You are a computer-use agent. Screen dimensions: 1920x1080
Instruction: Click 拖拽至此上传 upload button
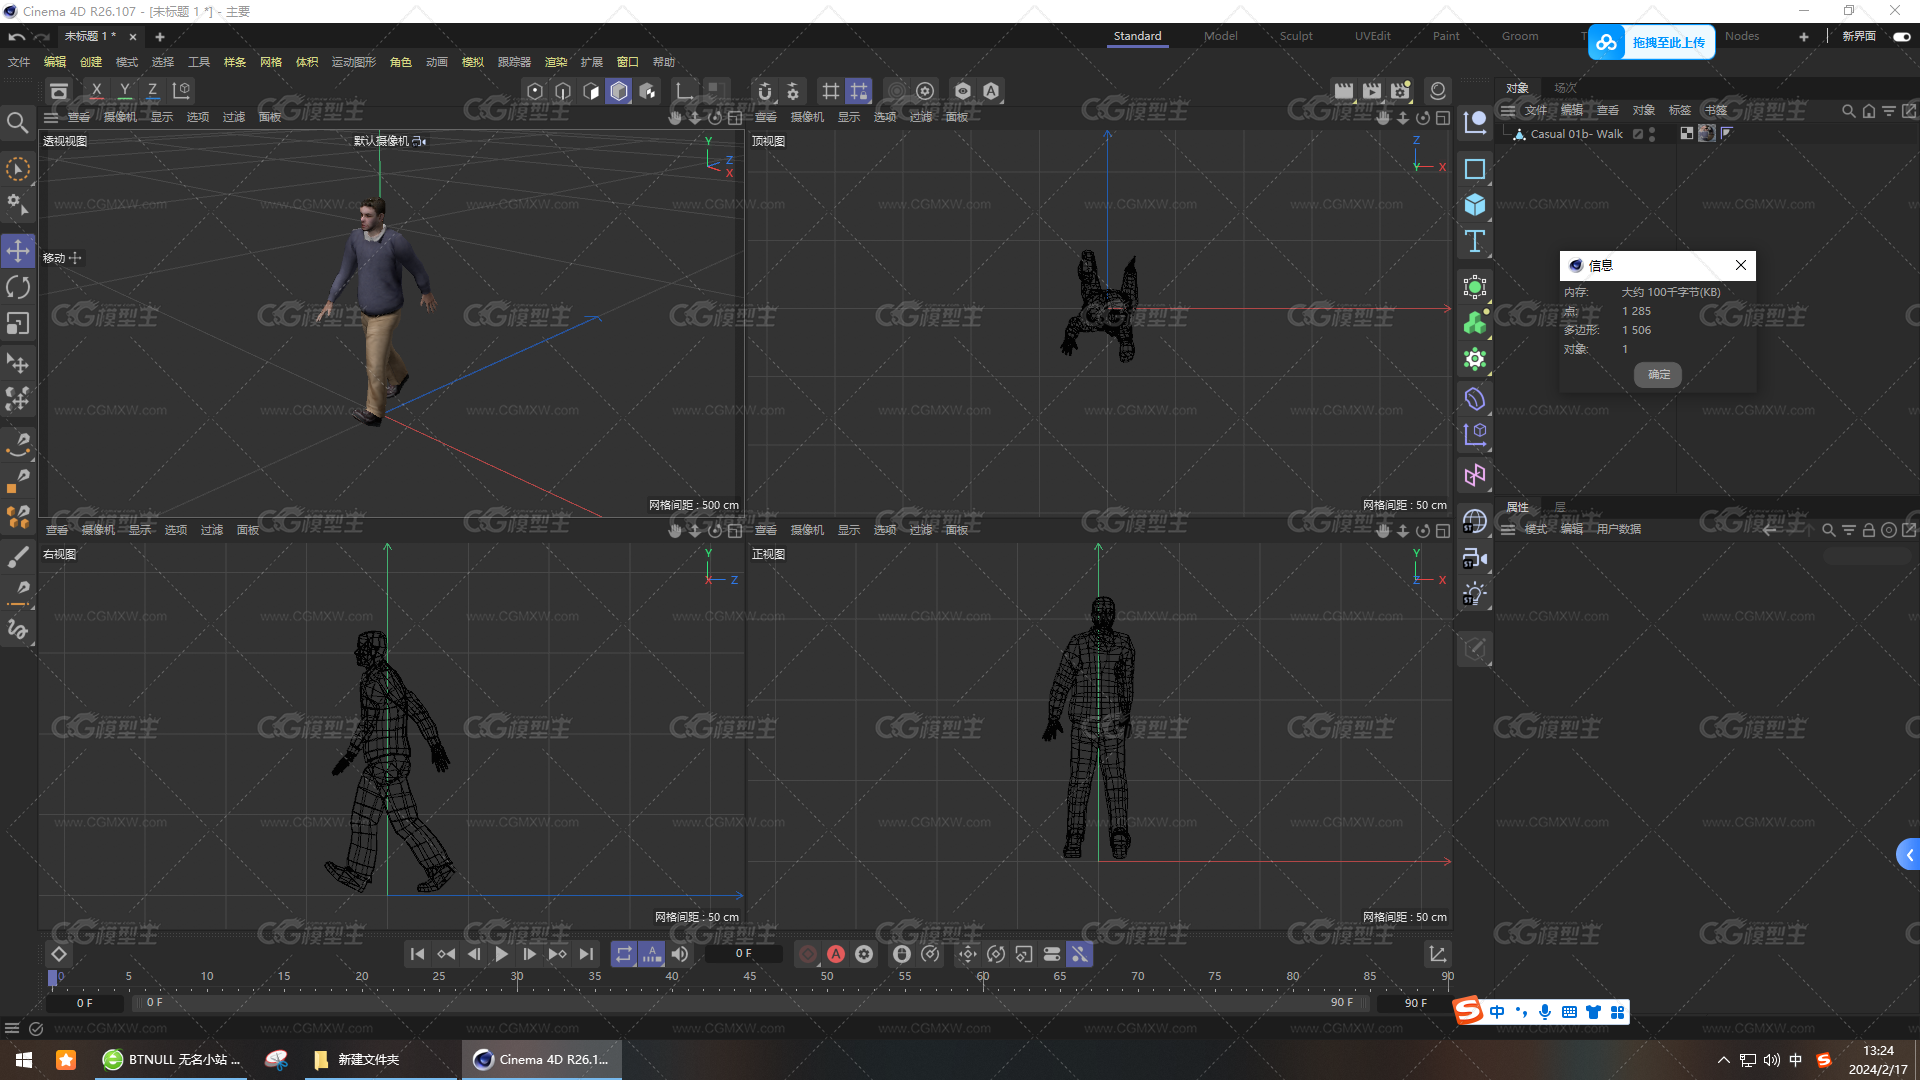coord(1651,42)
